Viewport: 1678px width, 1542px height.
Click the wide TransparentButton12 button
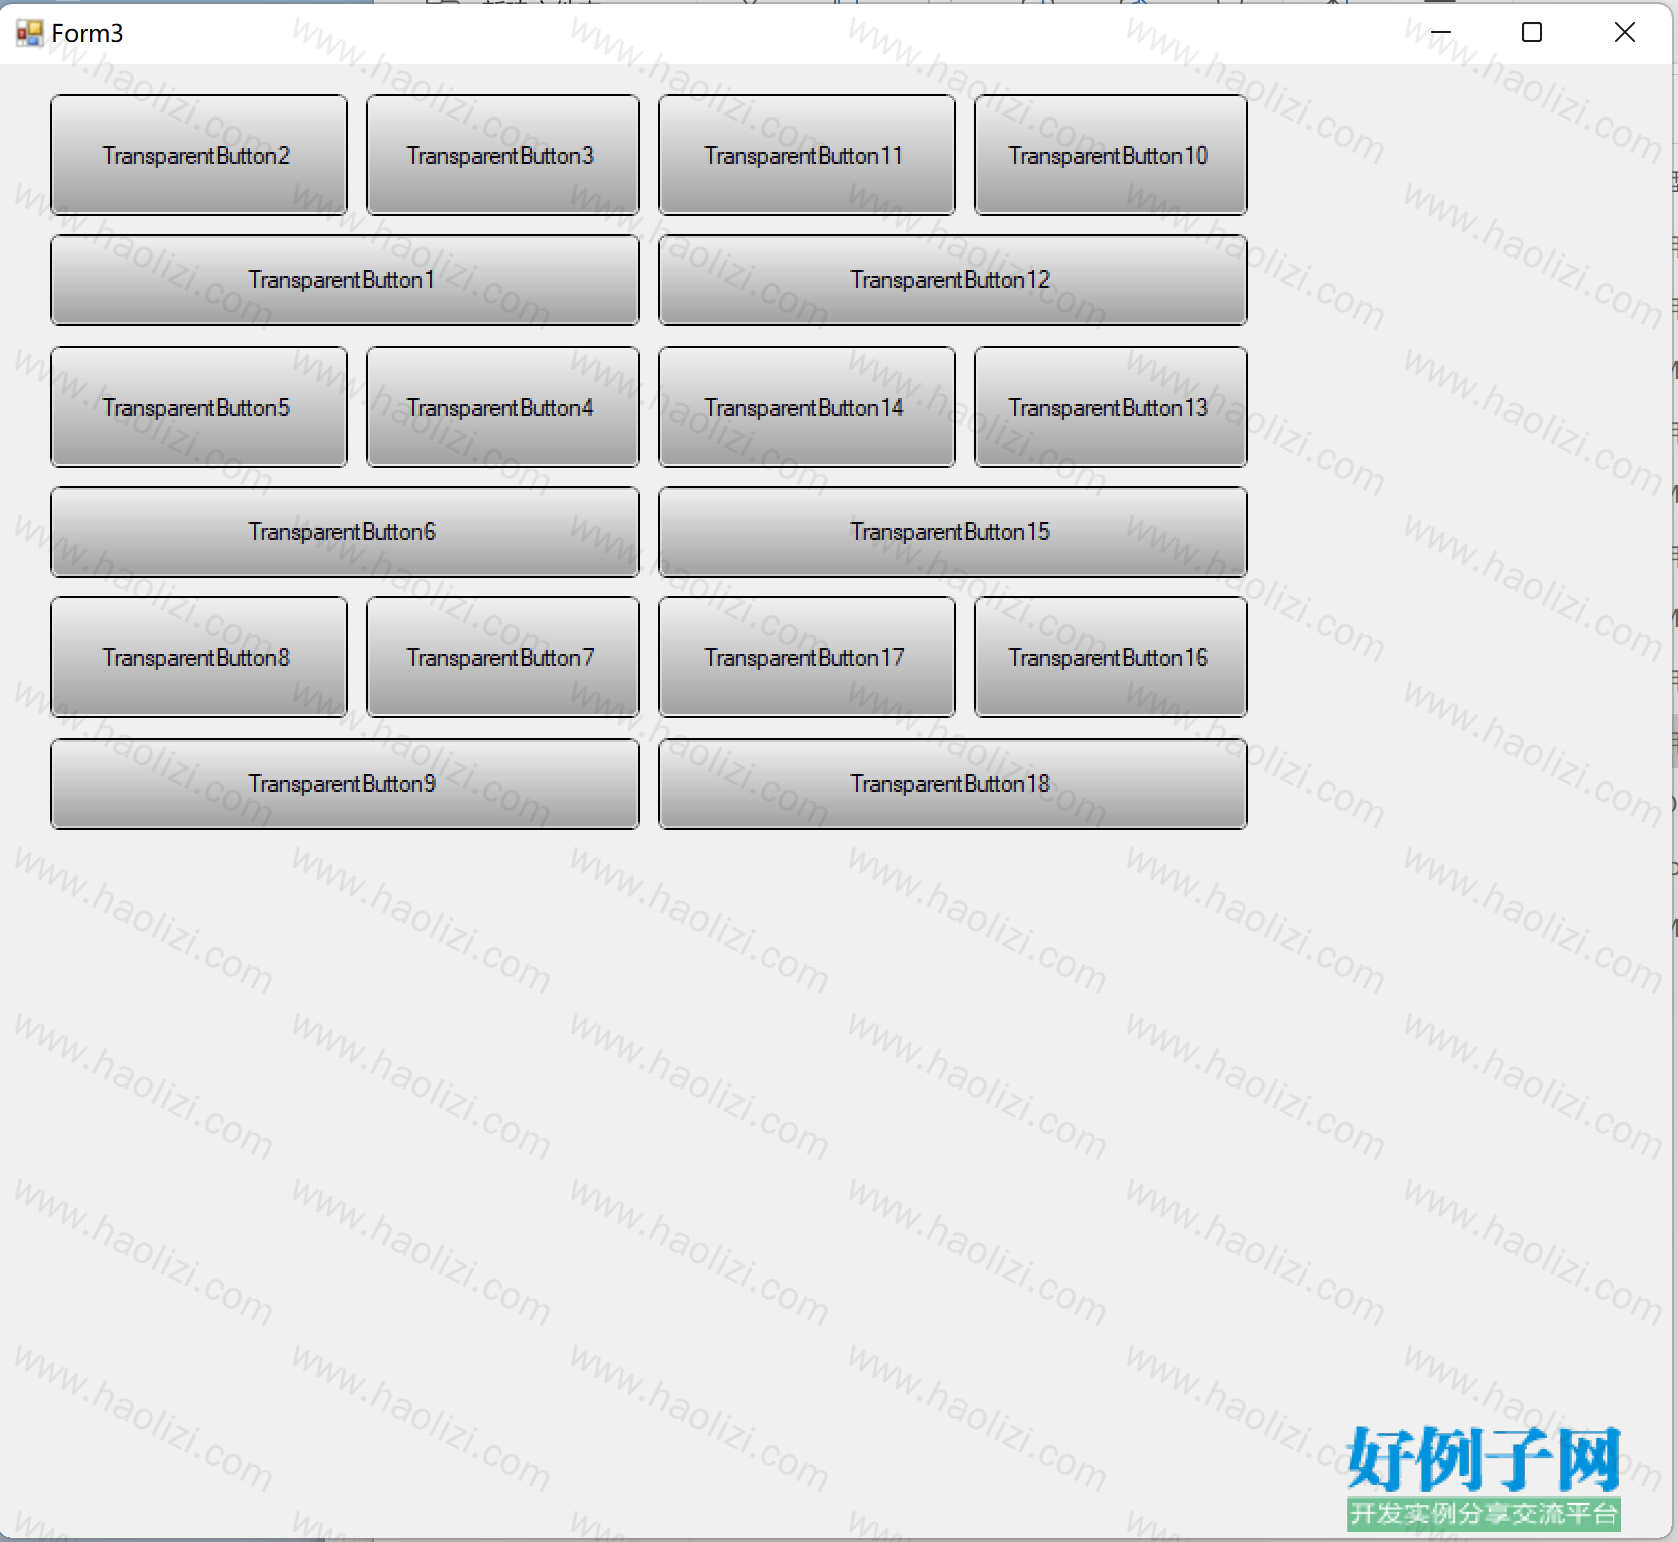953,280
